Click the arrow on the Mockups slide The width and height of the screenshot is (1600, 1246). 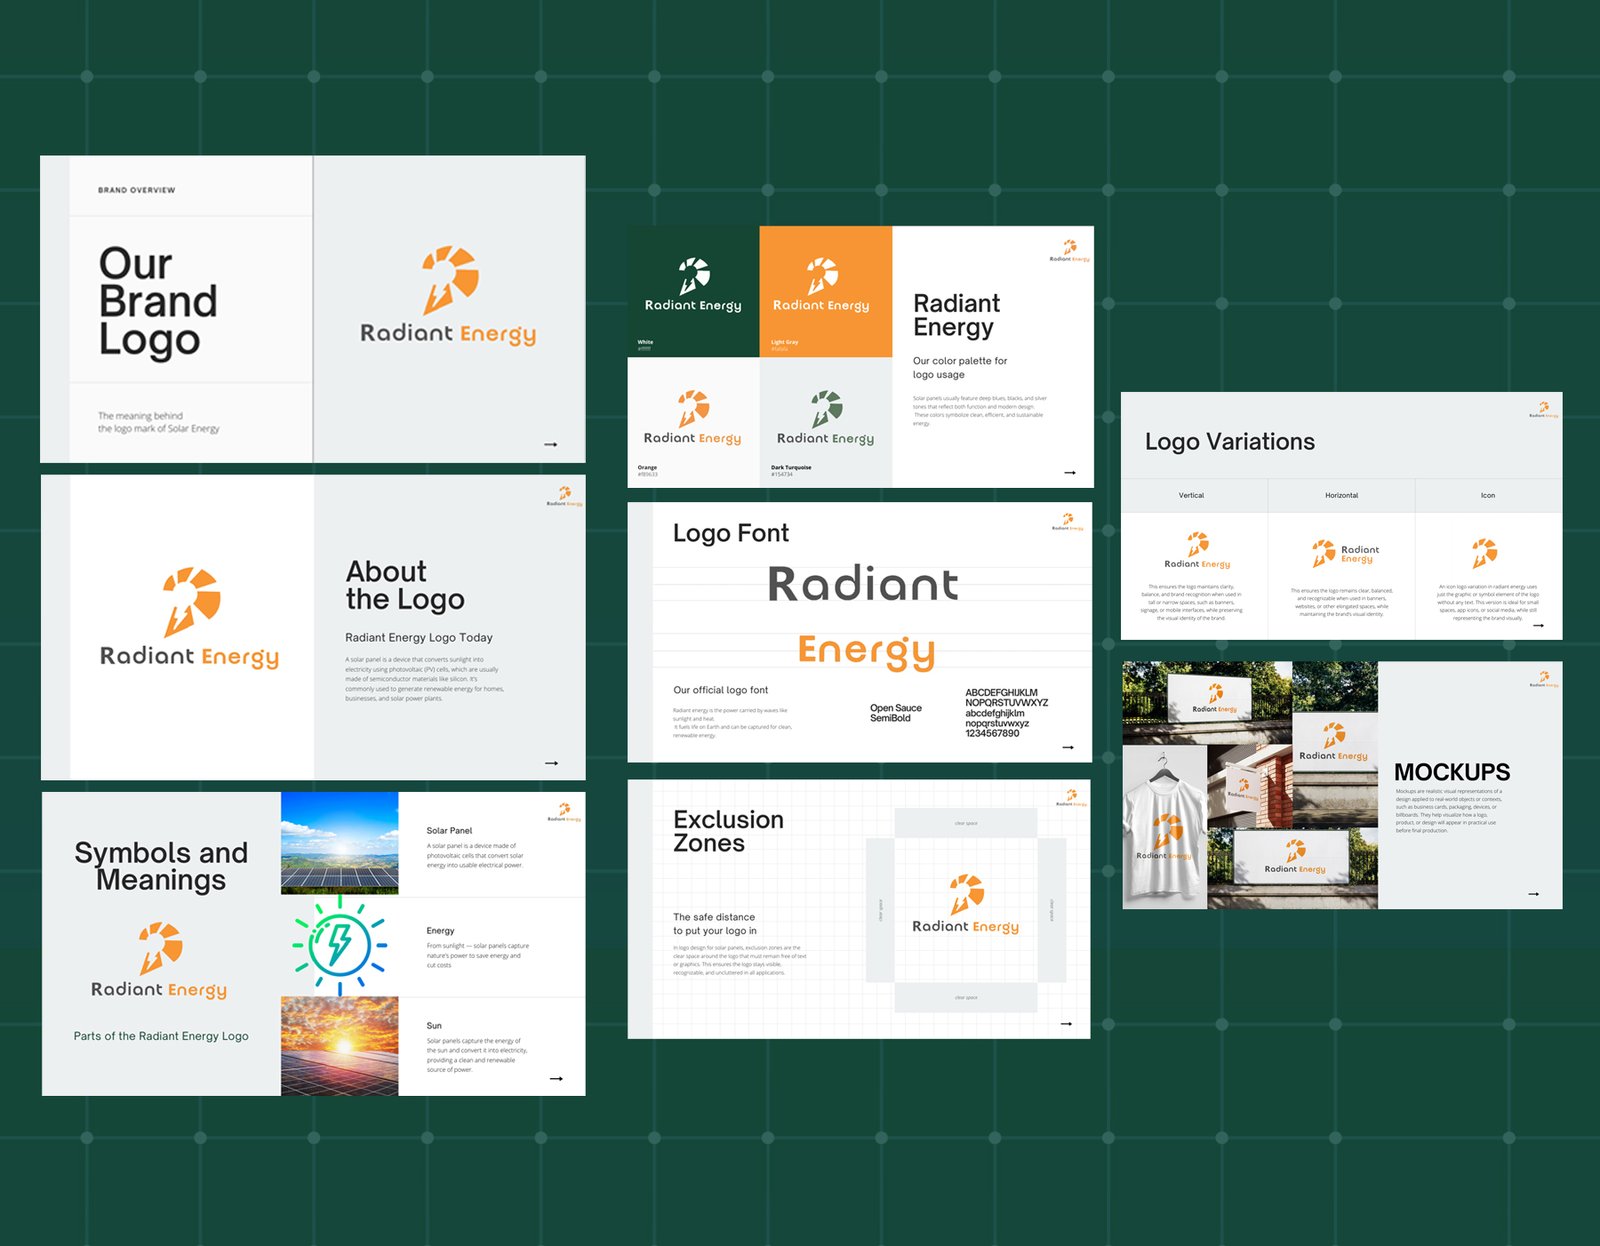(x=1532, y=895)
